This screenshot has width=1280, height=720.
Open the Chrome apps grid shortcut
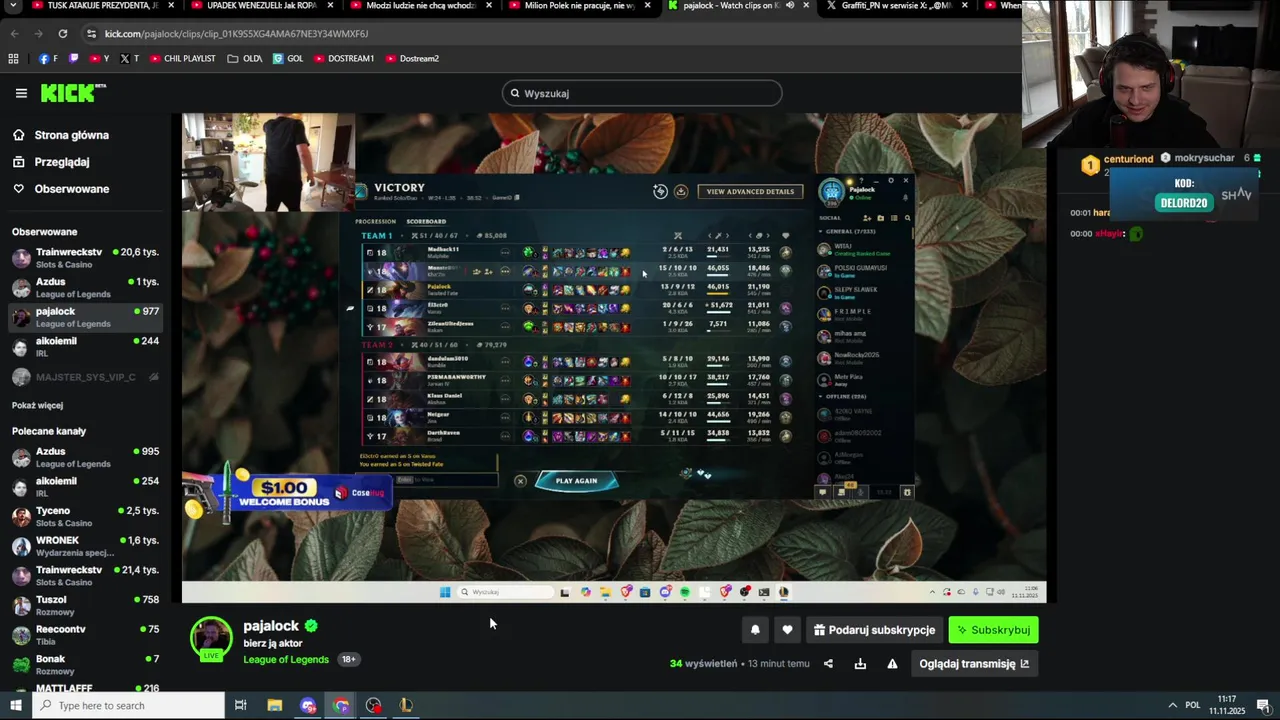[13, 58]
